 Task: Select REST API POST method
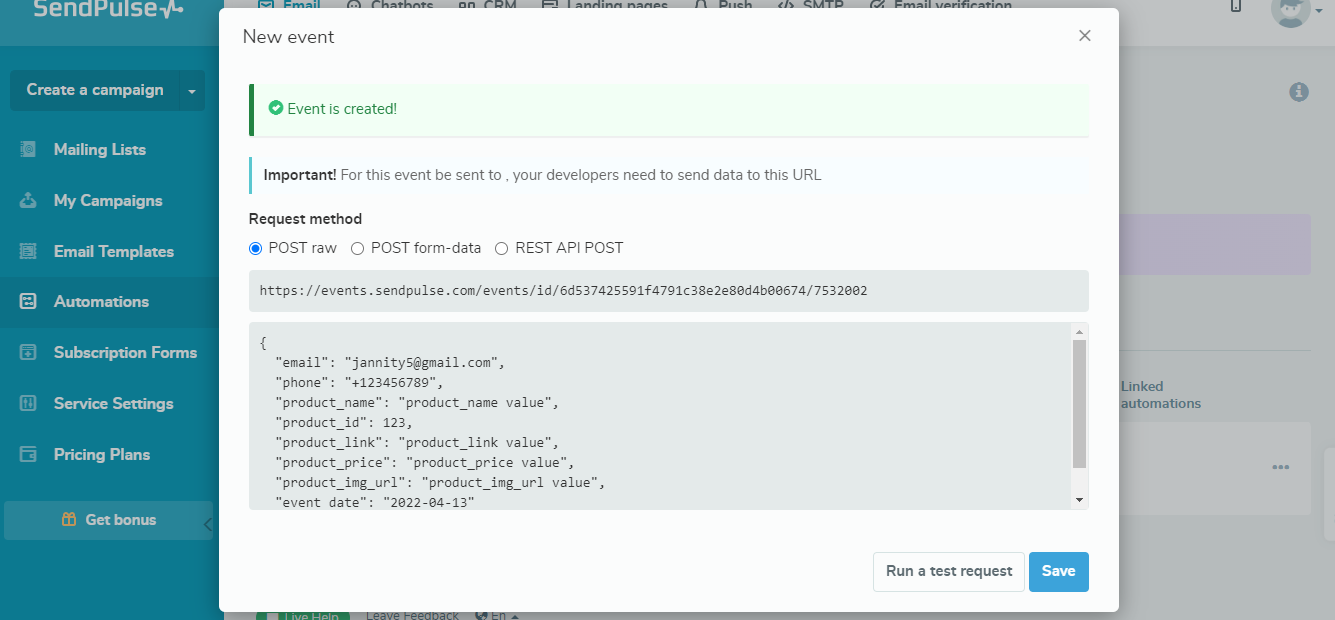[501, 247]
